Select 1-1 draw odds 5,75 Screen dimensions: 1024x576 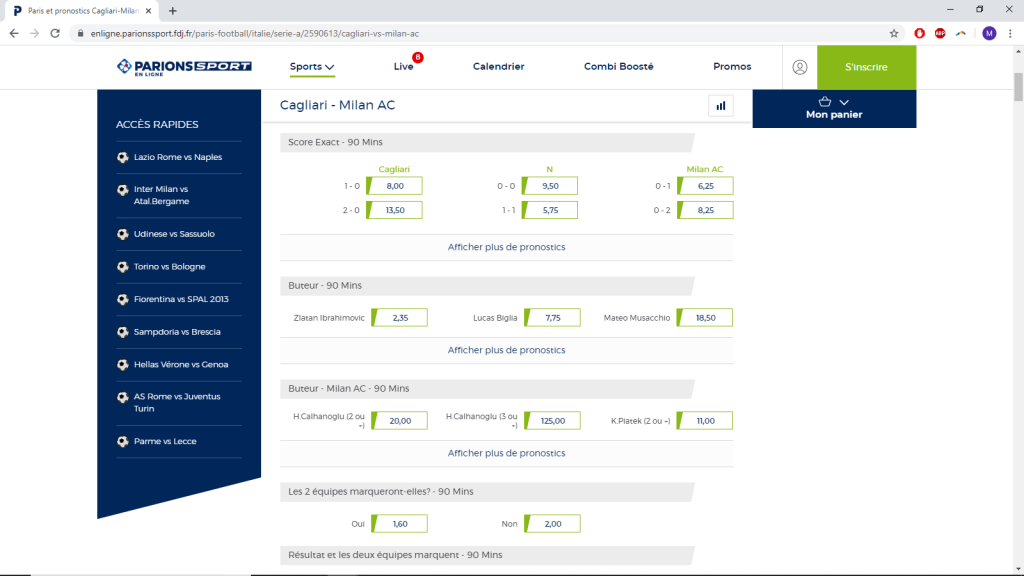(550, 210)
